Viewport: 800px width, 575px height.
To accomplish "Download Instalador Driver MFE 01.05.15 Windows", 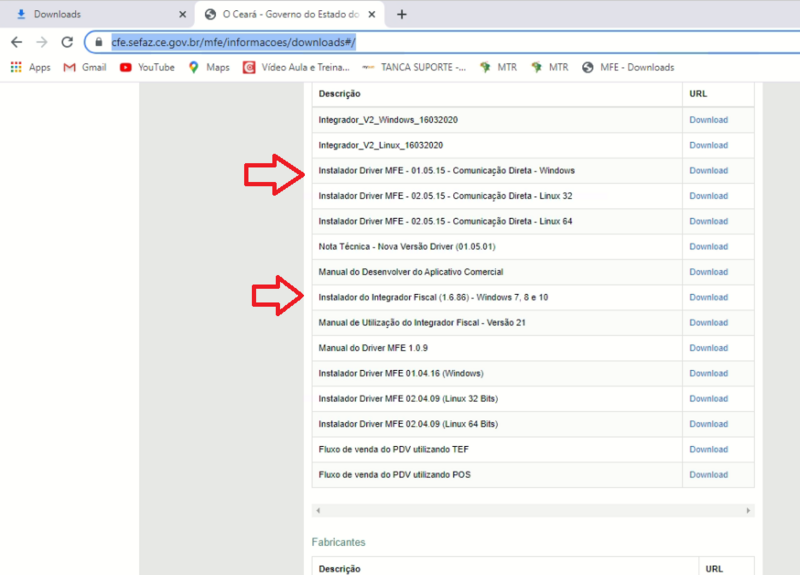I will tap(708, 170).
